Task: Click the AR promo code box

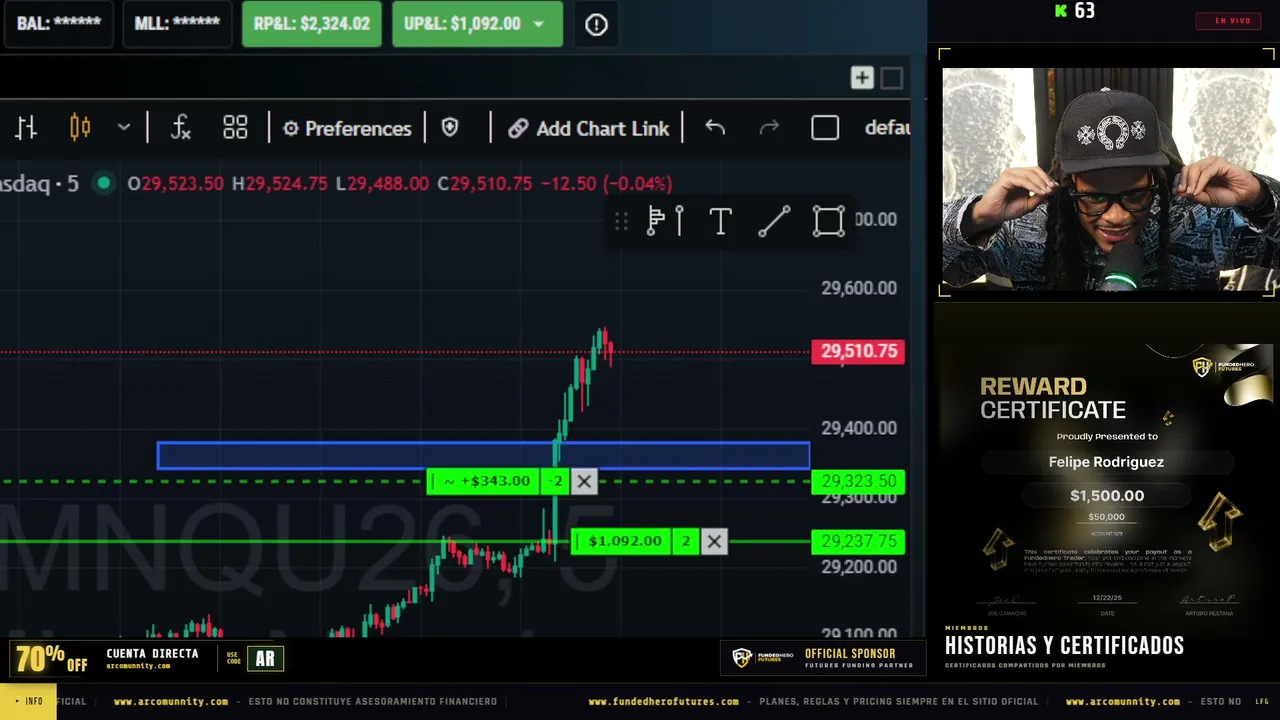Action: point(265,659)
